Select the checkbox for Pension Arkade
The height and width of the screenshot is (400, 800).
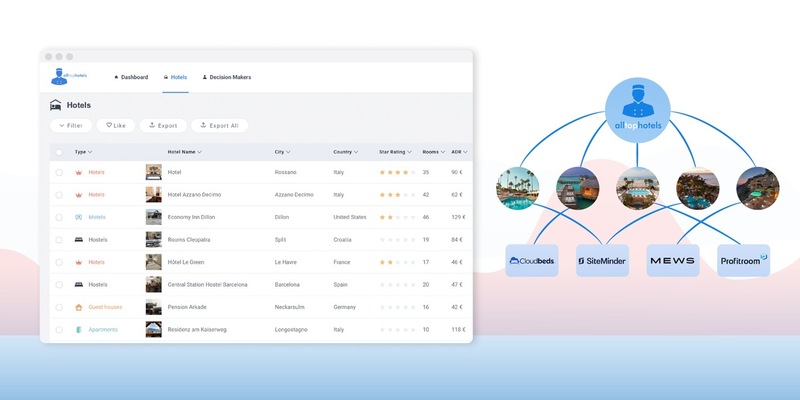pos(59,307)
